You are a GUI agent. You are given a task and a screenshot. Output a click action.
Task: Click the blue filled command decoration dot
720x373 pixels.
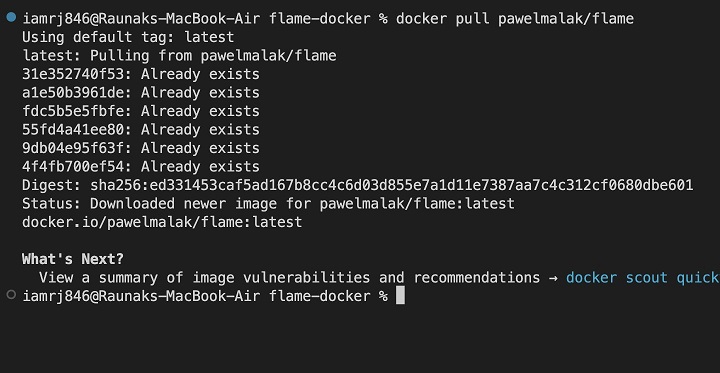[11, 17]
